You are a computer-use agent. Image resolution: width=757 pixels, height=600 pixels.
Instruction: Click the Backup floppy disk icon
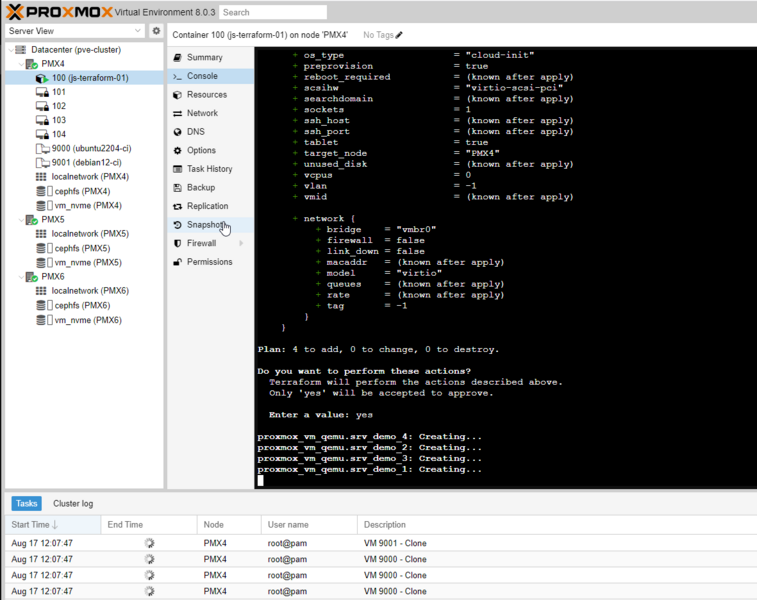(178, 188)
